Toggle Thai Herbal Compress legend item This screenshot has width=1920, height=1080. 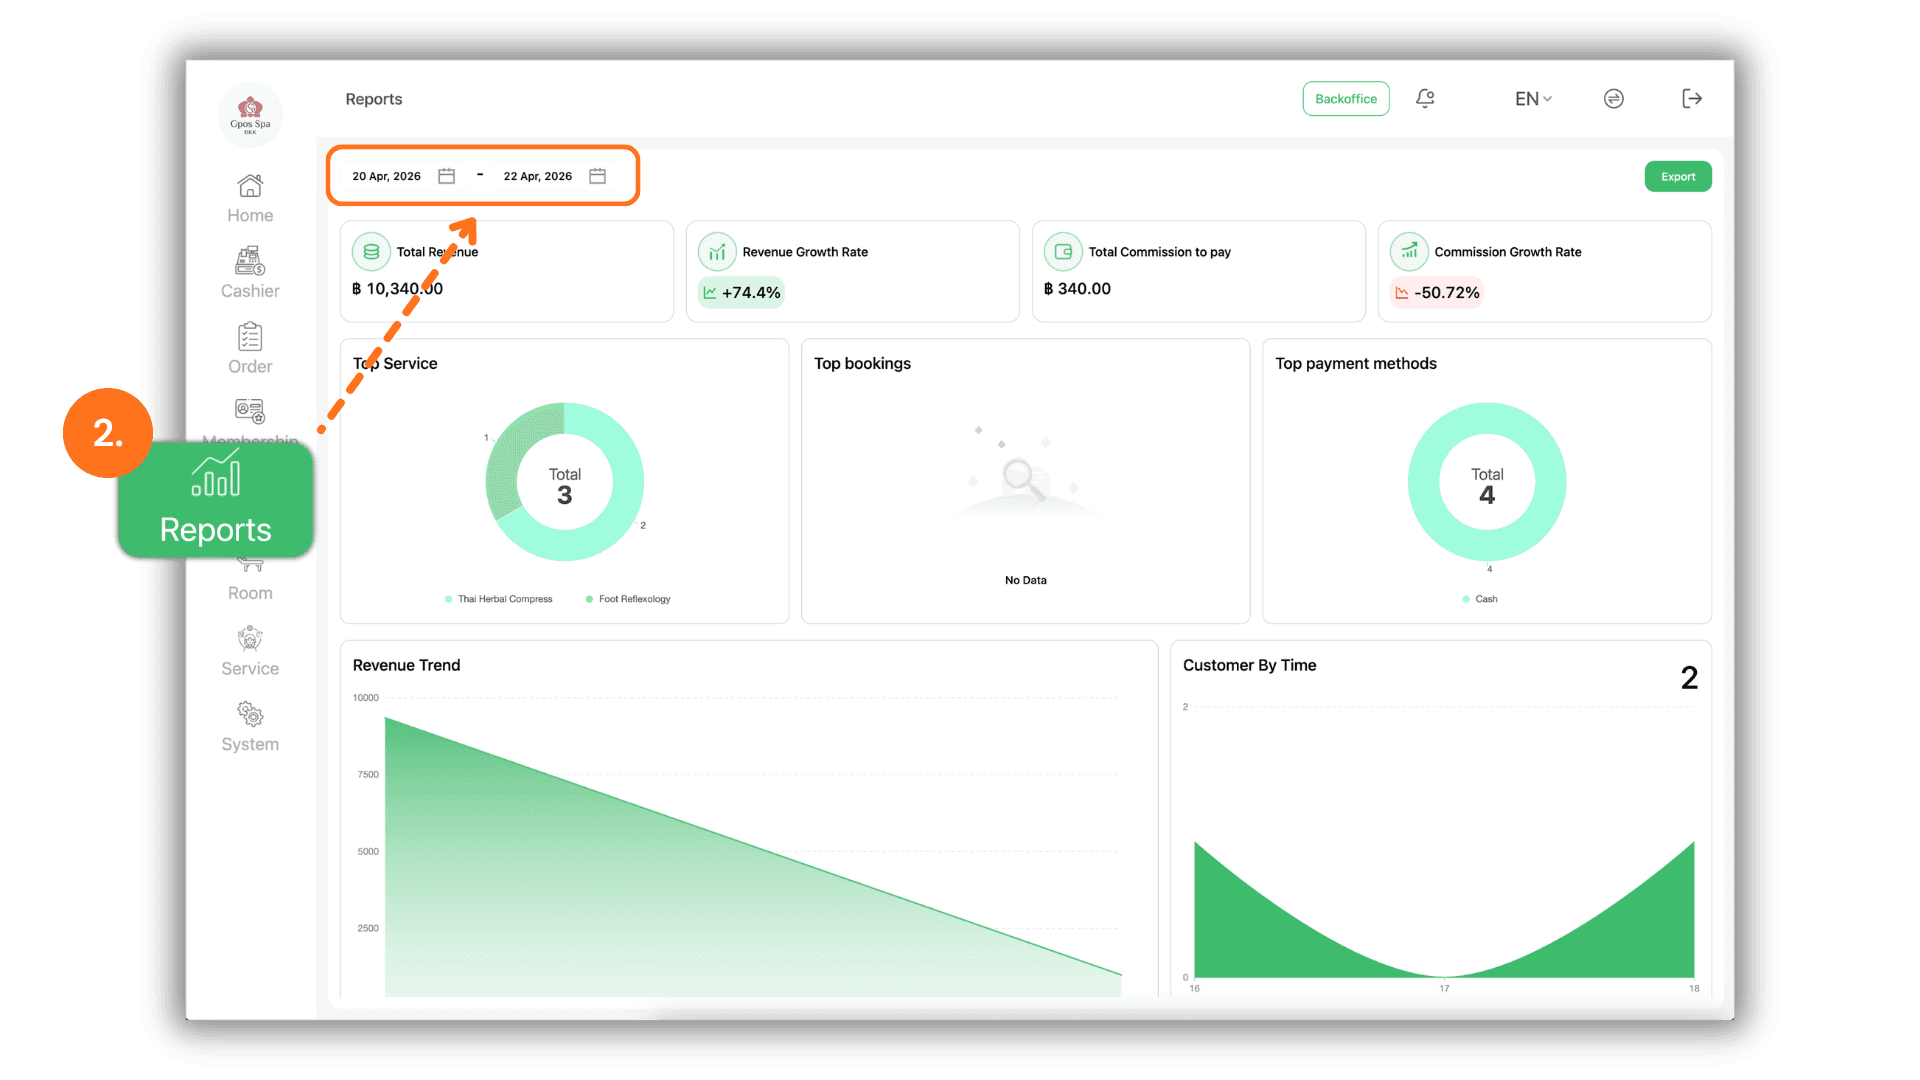coord(498,599)
